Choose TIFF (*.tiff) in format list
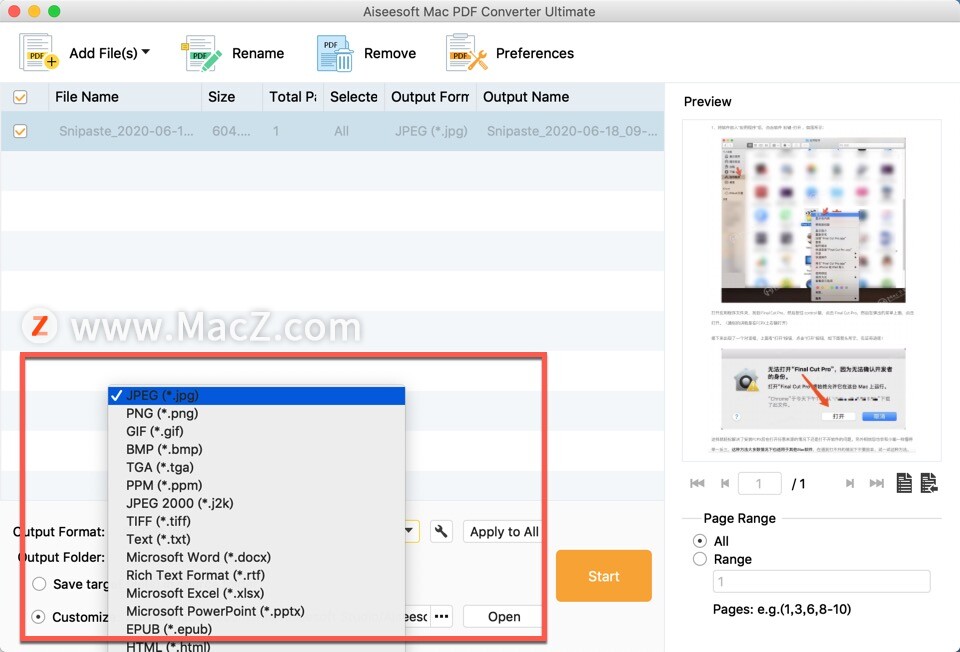The width and height of the screenshot is (960, 652). (x=257, y=521)
